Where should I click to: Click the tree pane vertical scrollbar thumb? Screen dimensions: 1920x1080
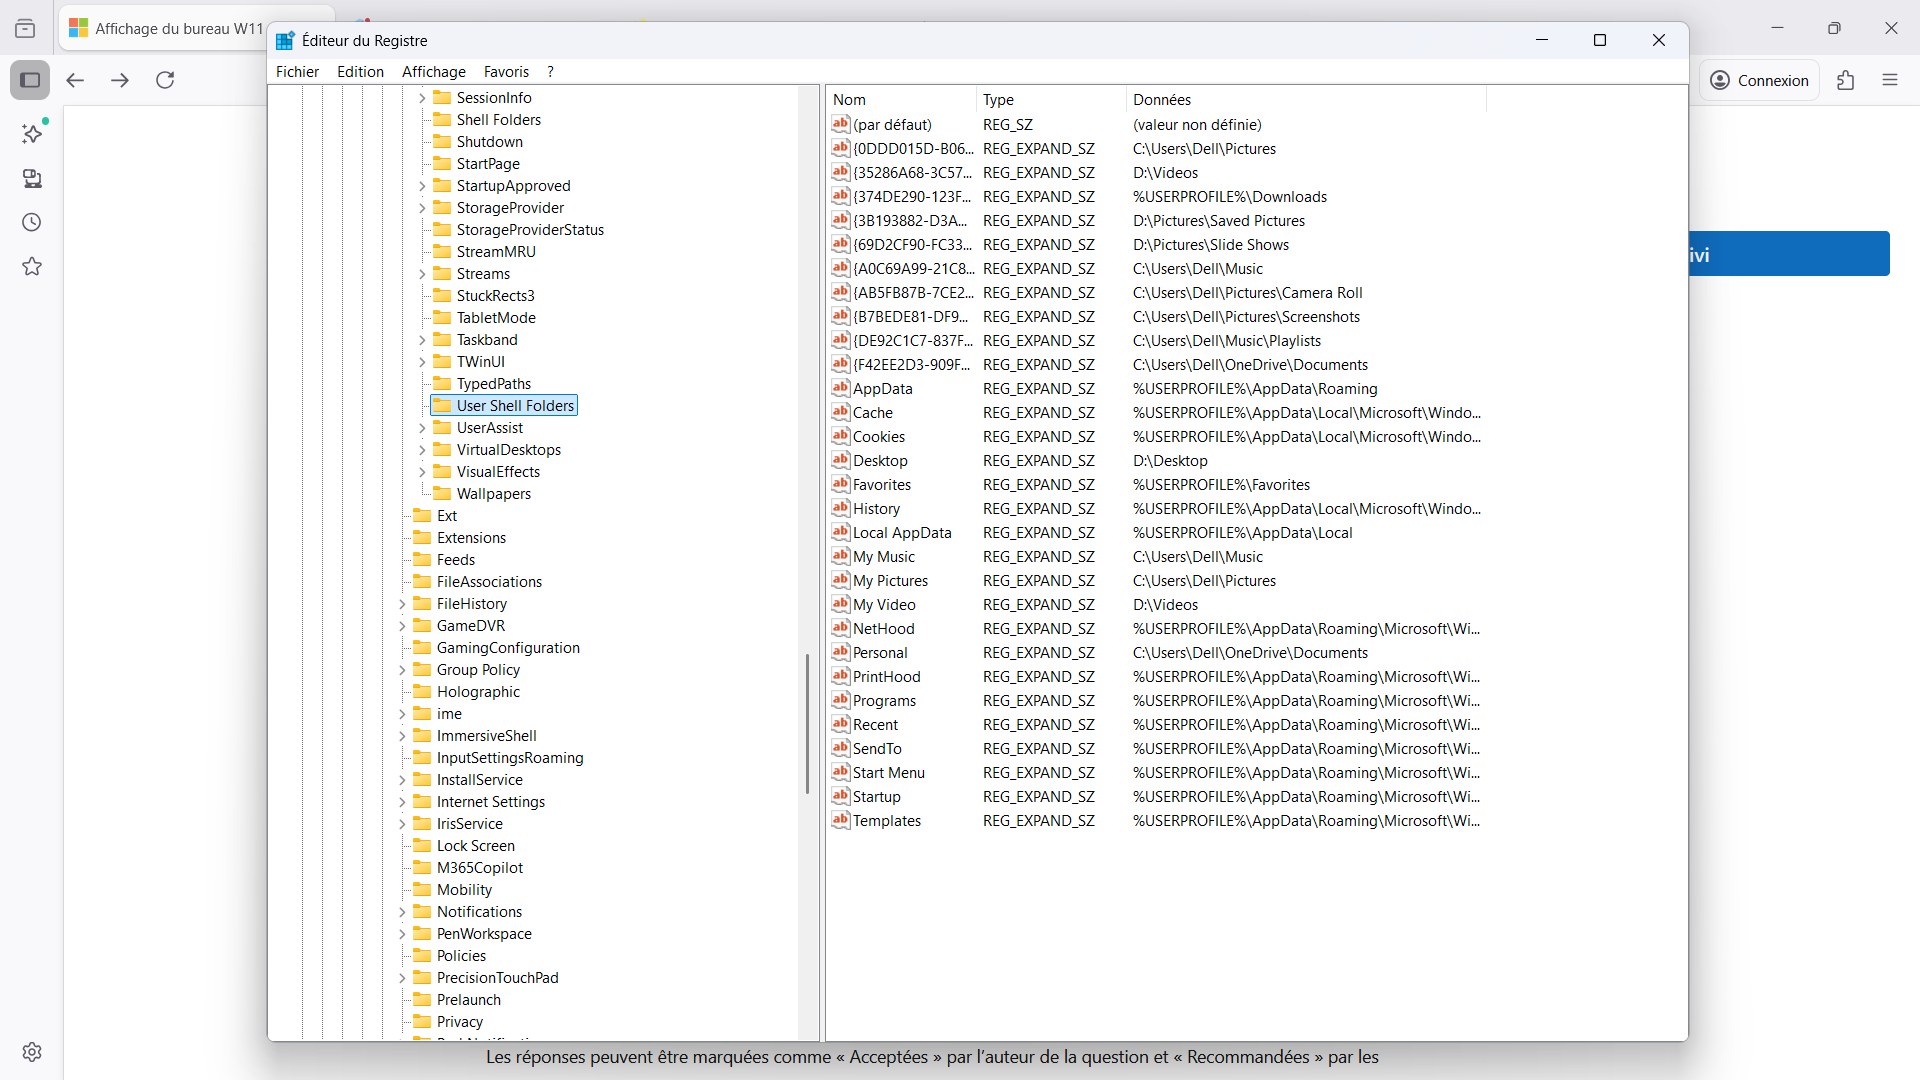pyautogui.click(x=807, y=724)
